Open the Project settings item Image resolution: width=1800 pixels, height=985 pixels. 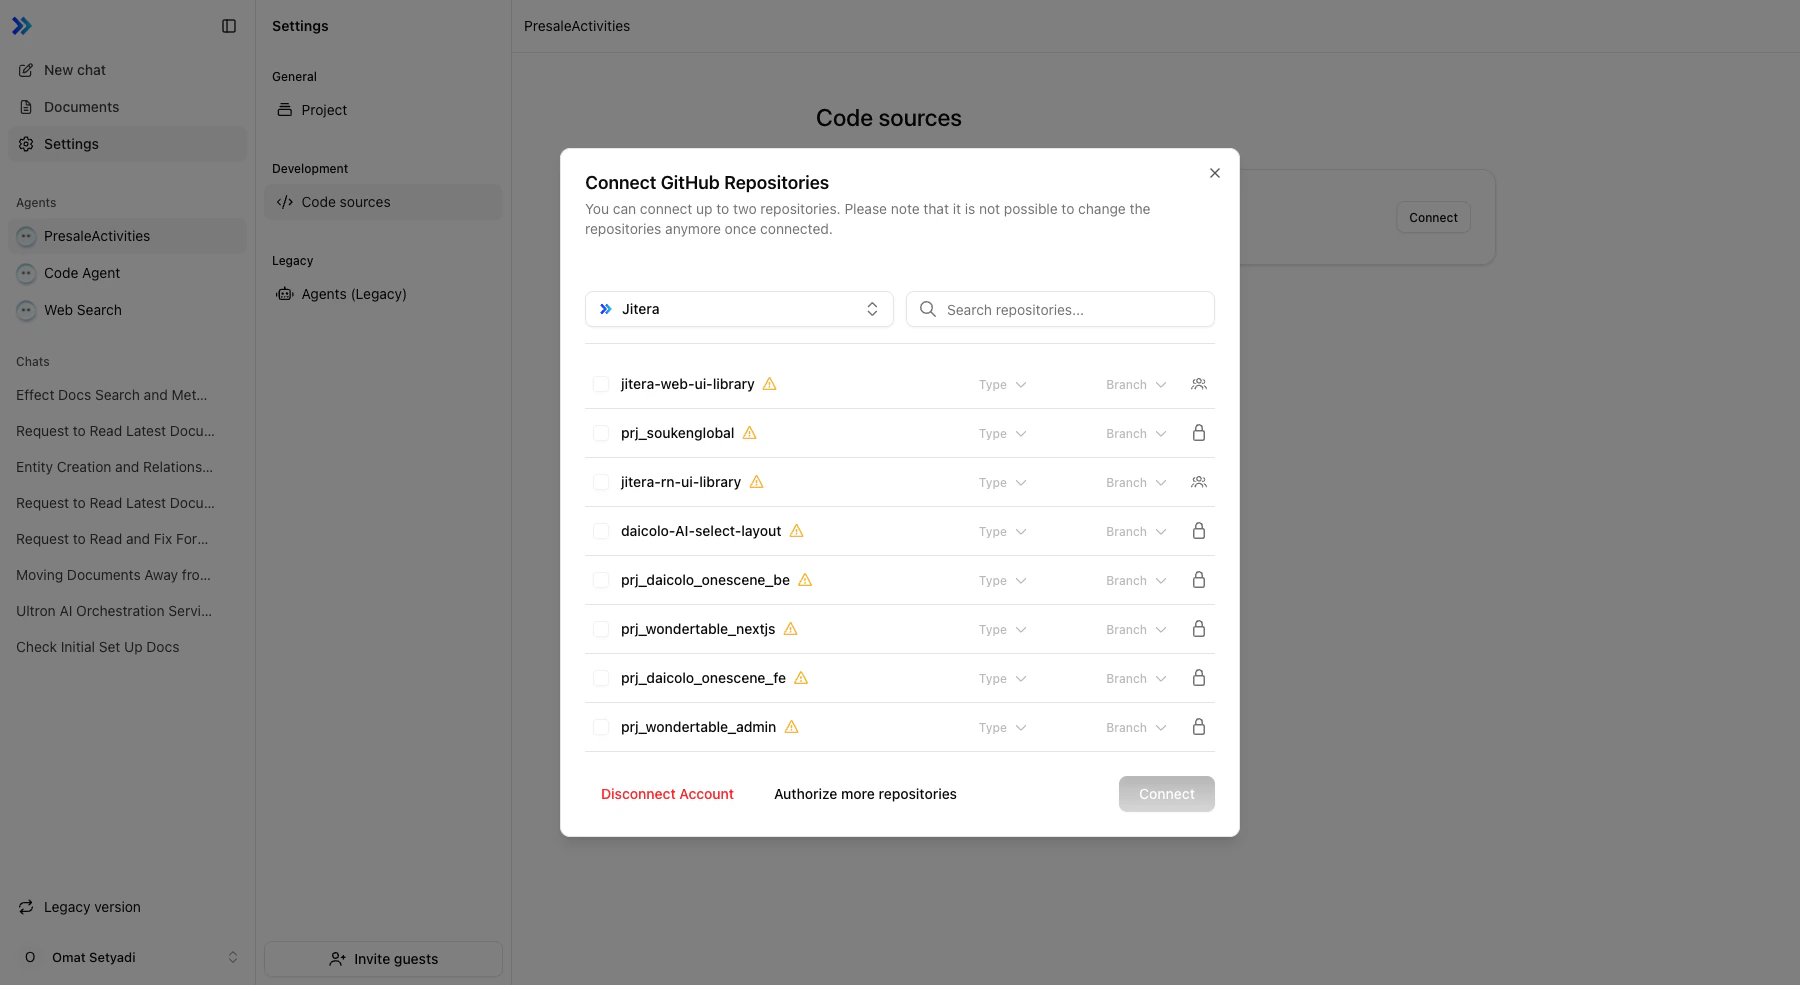[383, 110]
